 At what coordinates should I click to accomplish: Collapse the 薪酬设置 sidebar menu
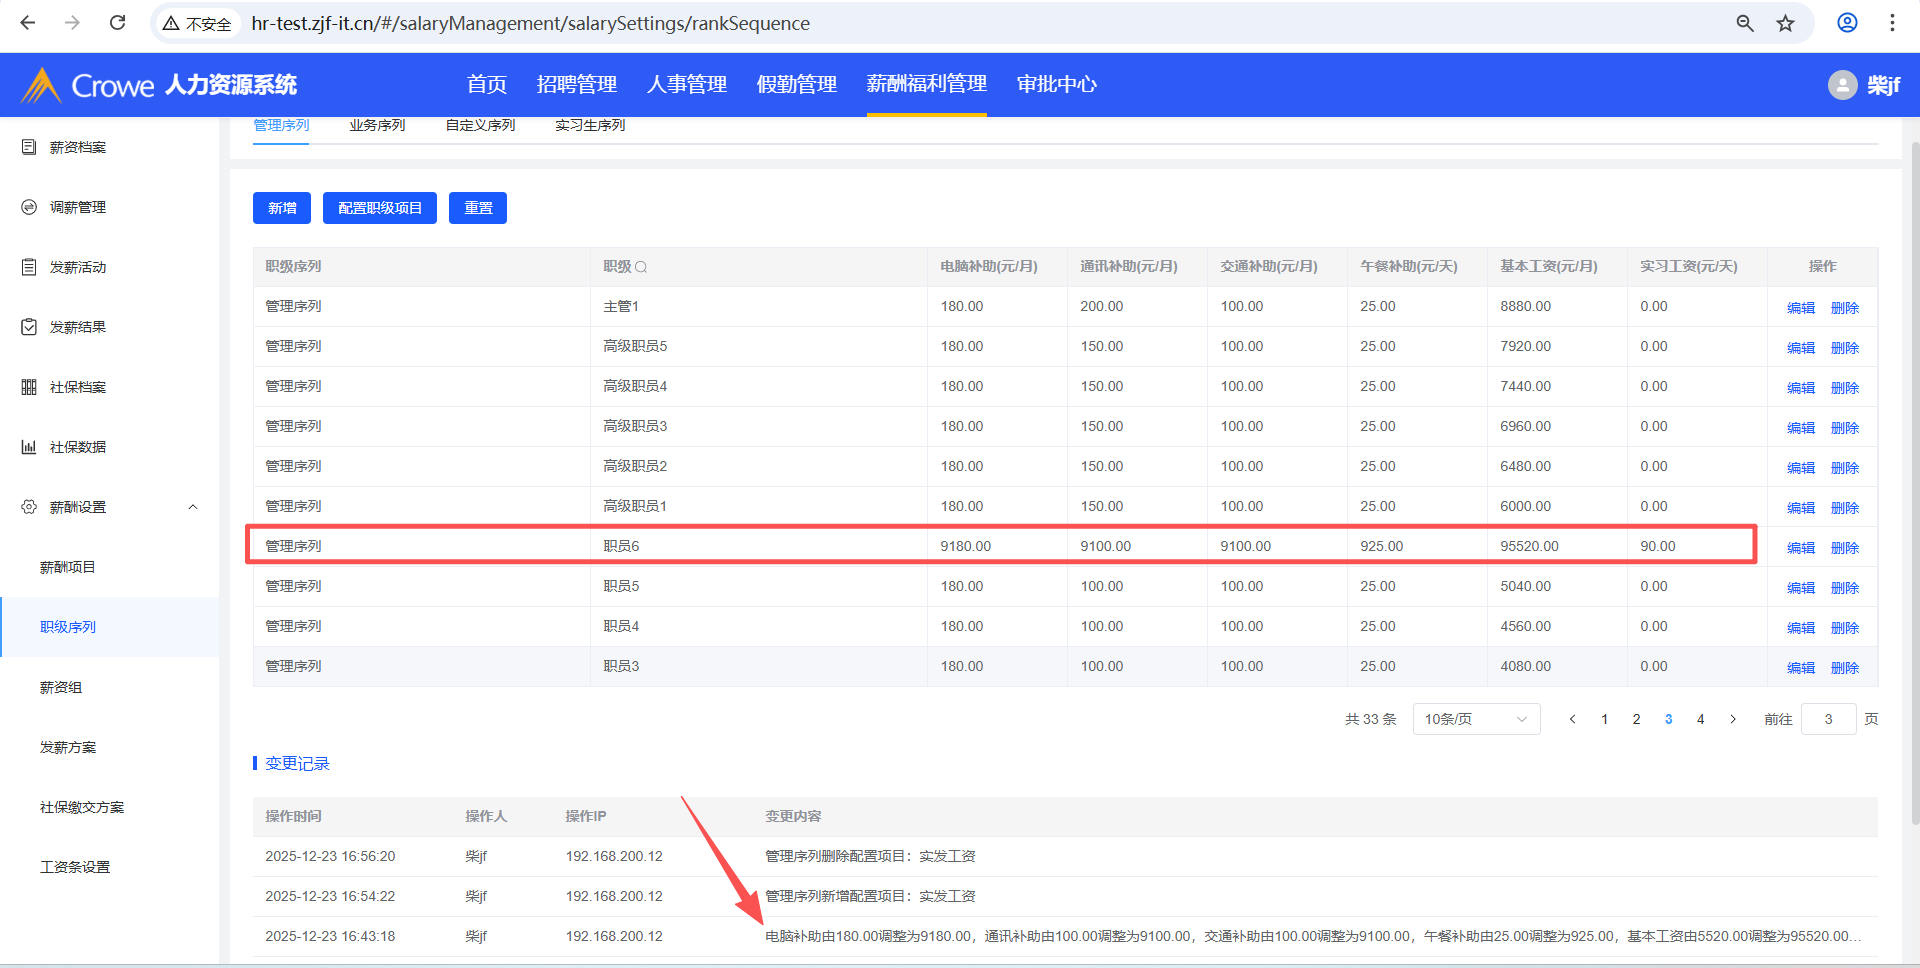pyautogui.click(x=193, y=507)
